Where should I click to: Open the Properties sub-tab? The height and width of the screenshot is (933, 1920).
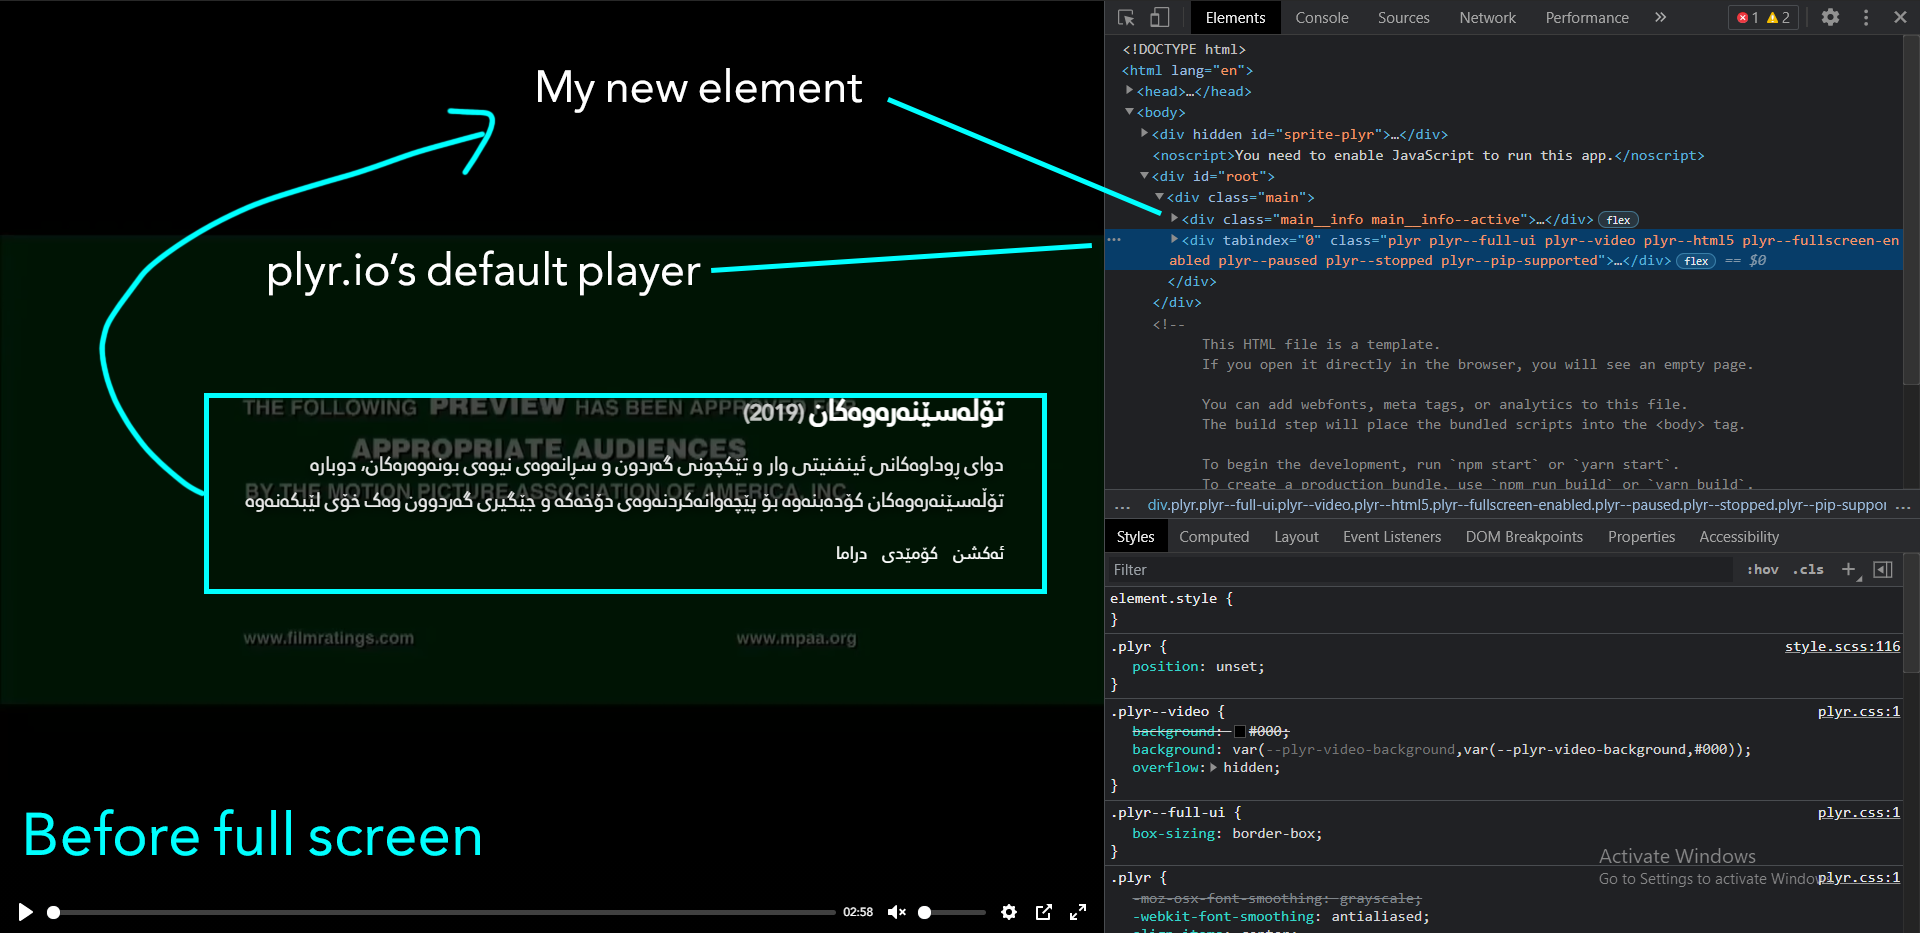tap(1641, 537)
